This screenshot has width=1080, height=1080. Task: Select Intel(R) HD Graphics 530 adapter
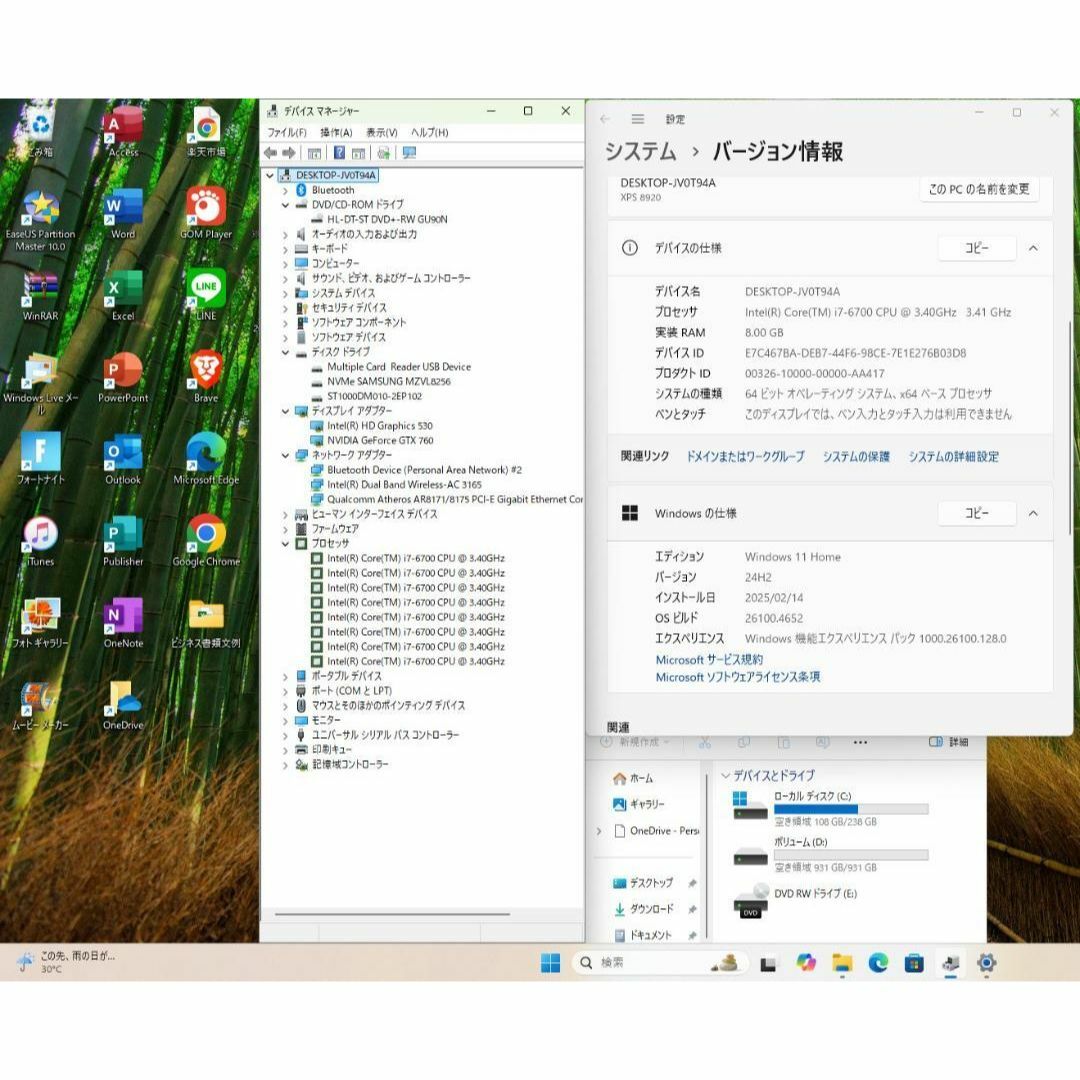[380, 426]
